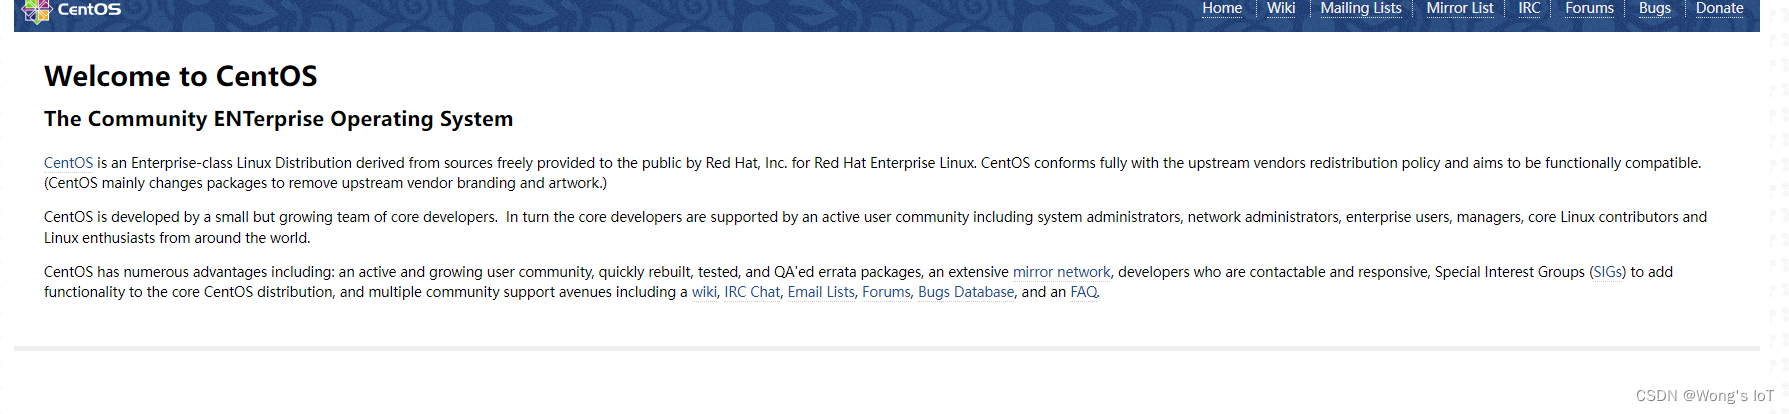The image size is (1789, 414).
Task: Open the Bugs Database link
Action: coord(966,292)
